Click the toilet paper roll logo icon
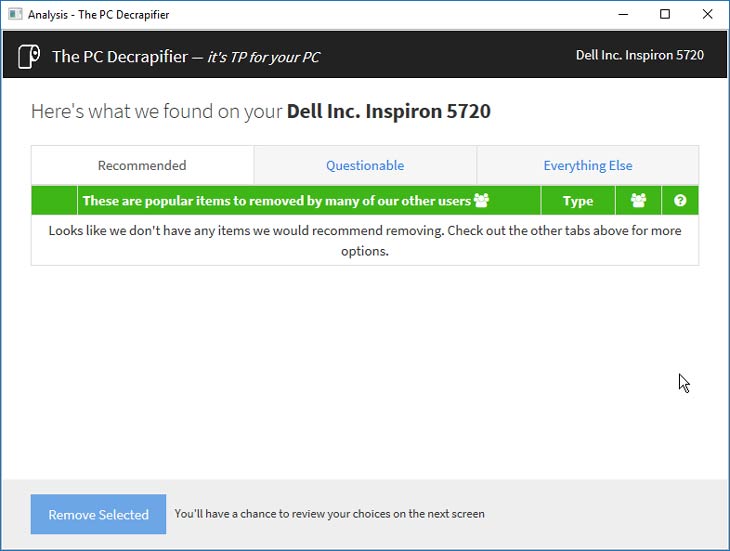The height and width of the screenshot is (551, 730). [x=29, y=56]
